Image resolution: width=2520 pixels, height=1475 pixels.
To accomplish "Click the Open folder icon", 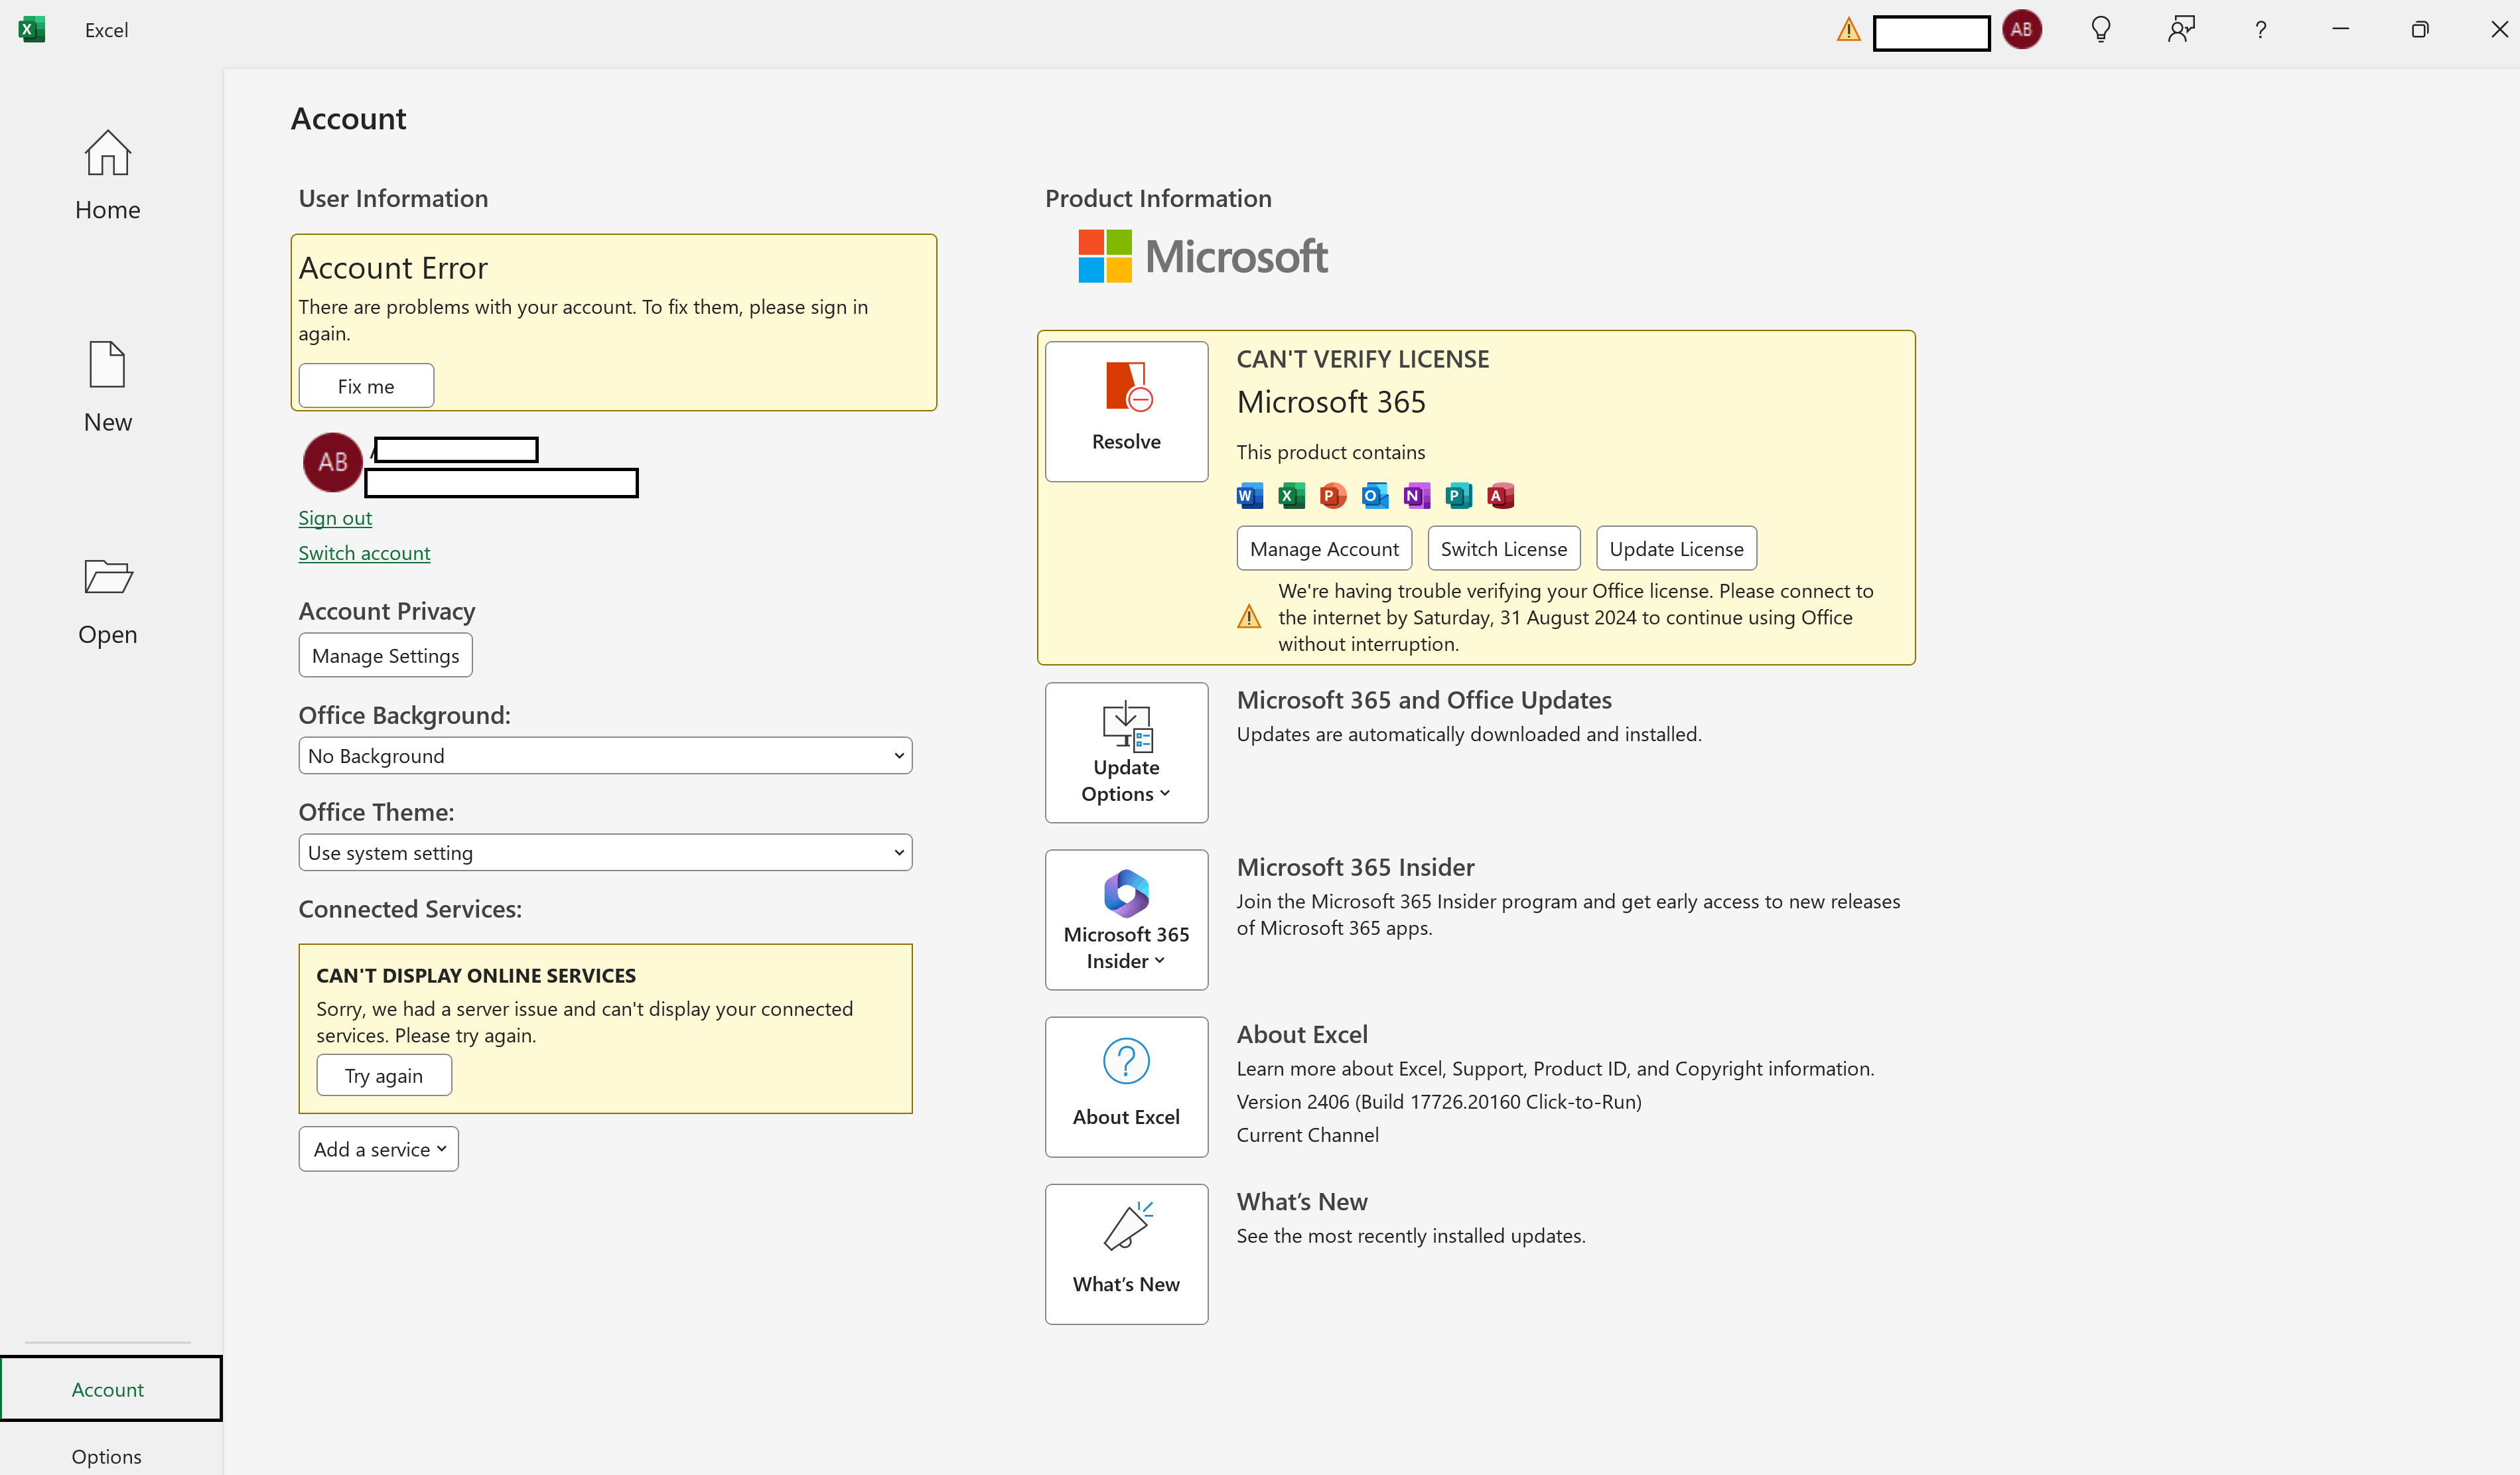I will [107, 577].
